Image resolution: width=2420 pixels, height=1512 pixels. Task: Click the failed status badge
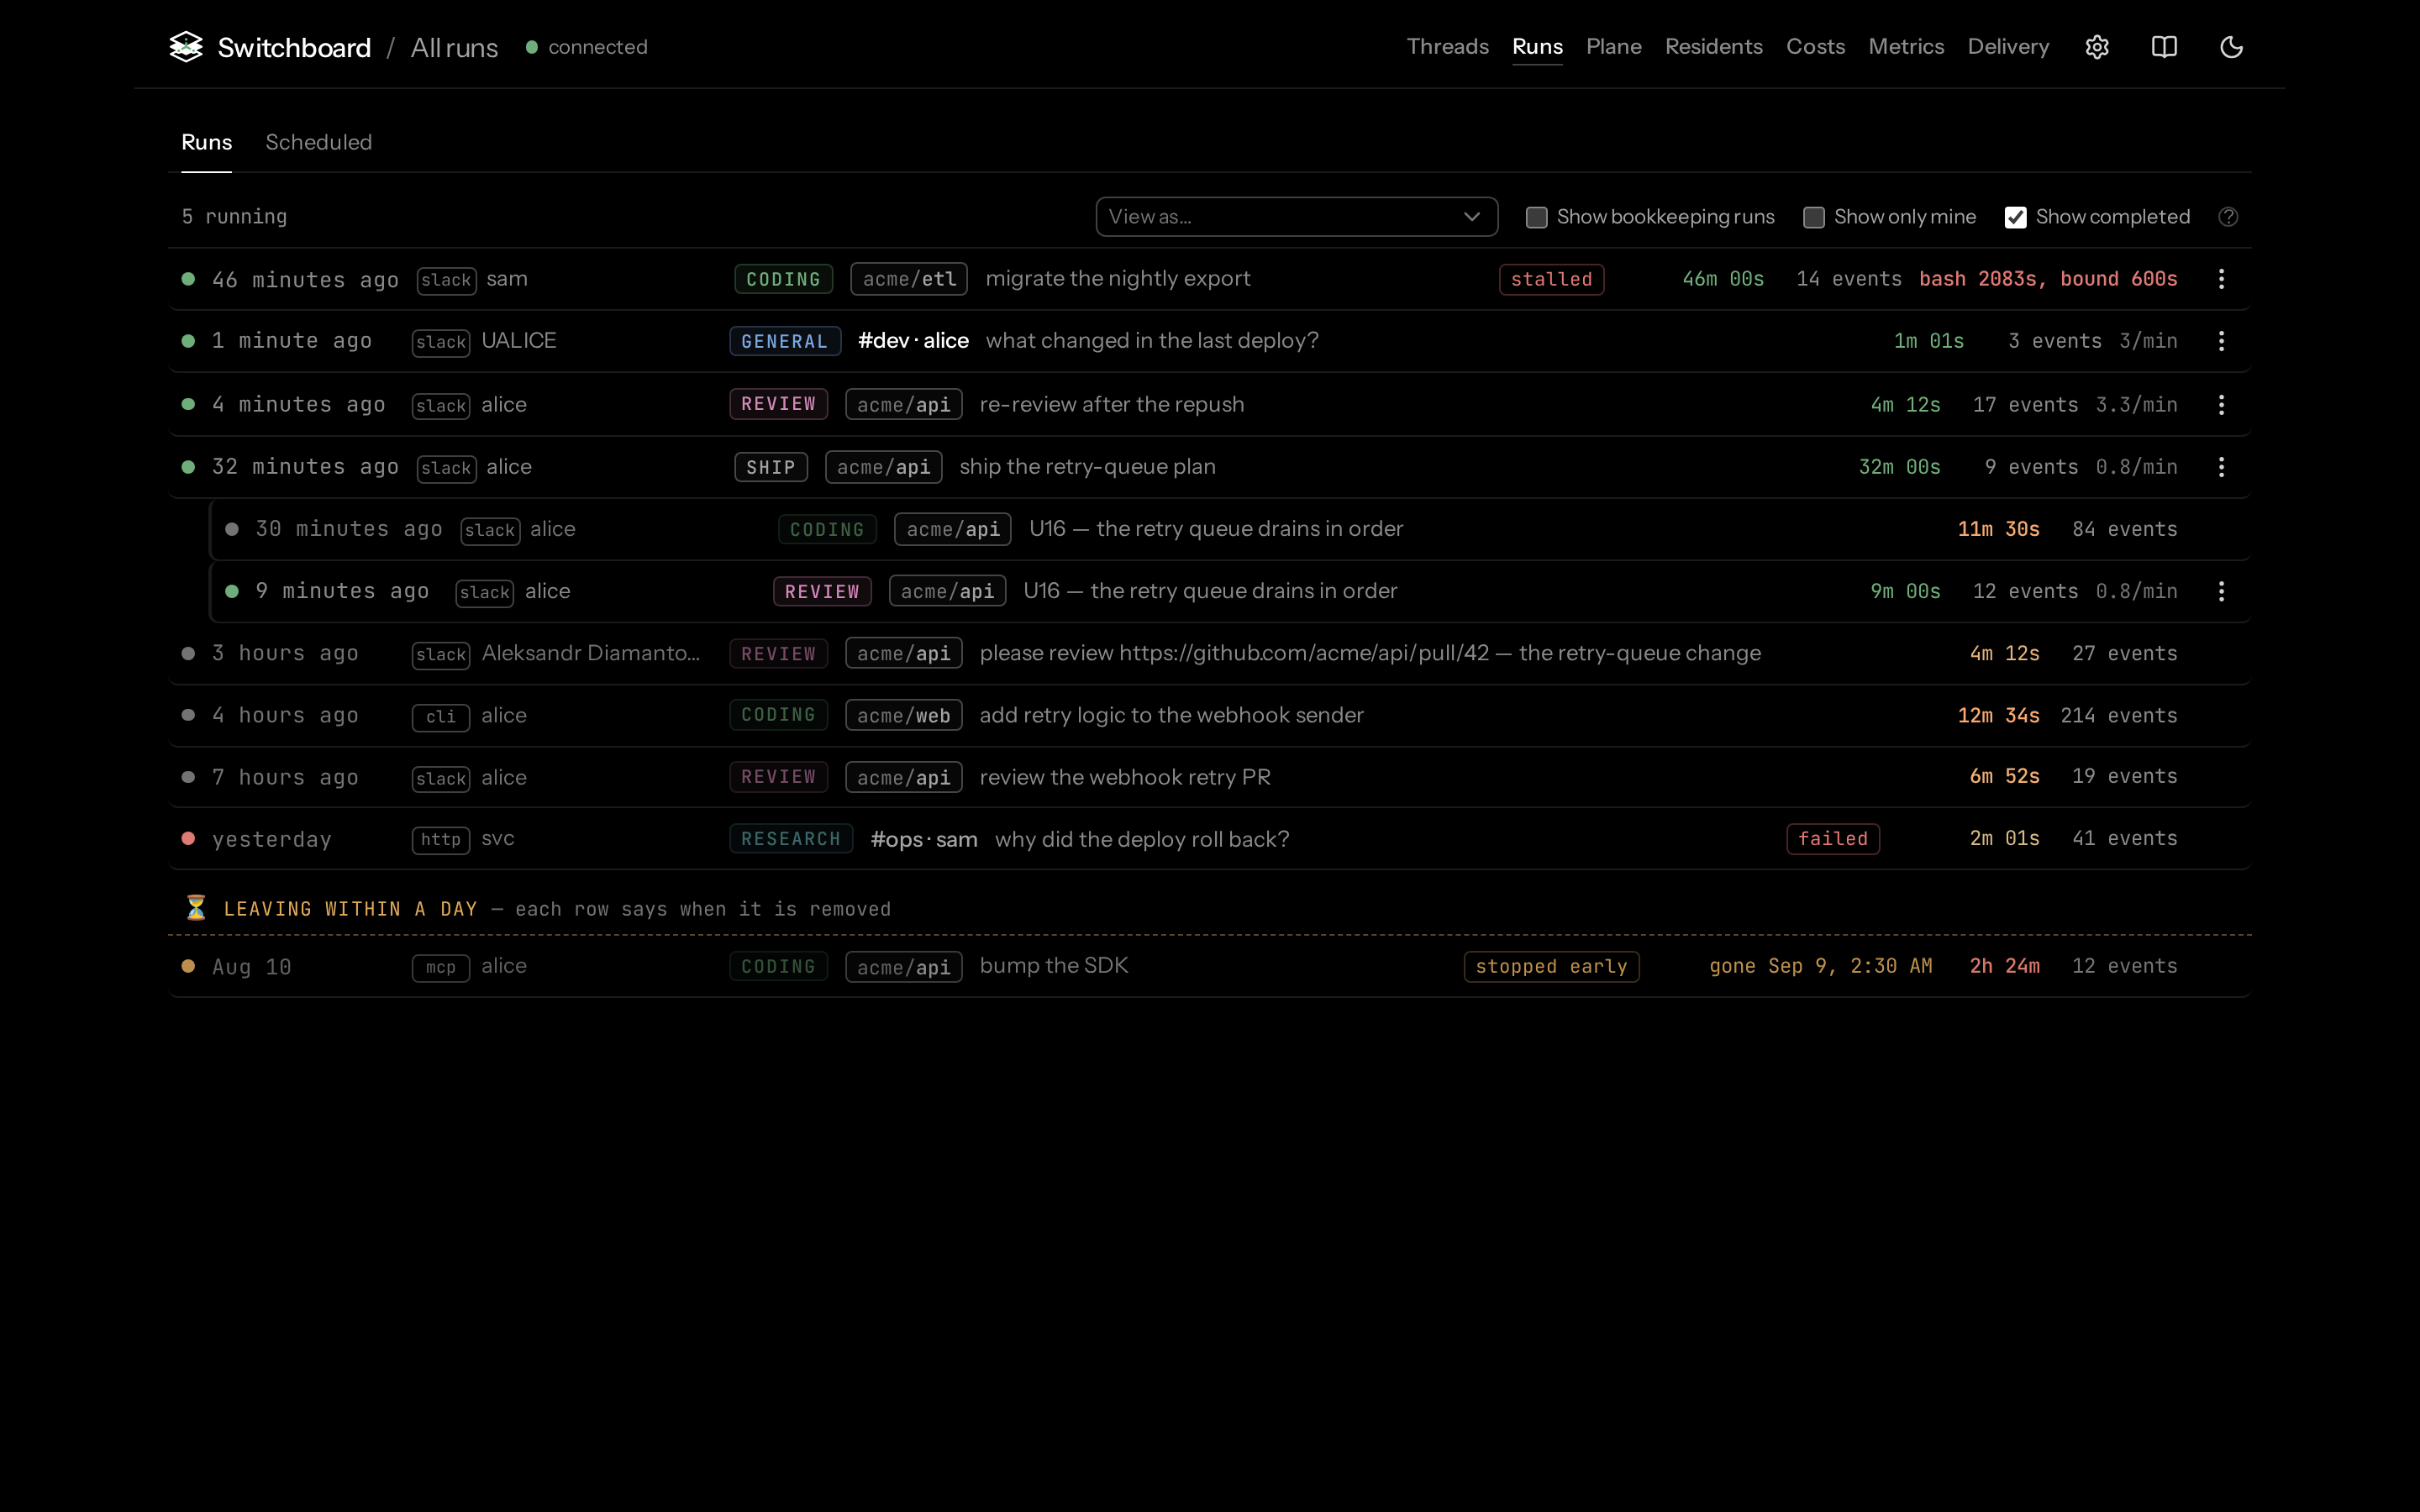pyautogui.click(x=1832, y=838)
